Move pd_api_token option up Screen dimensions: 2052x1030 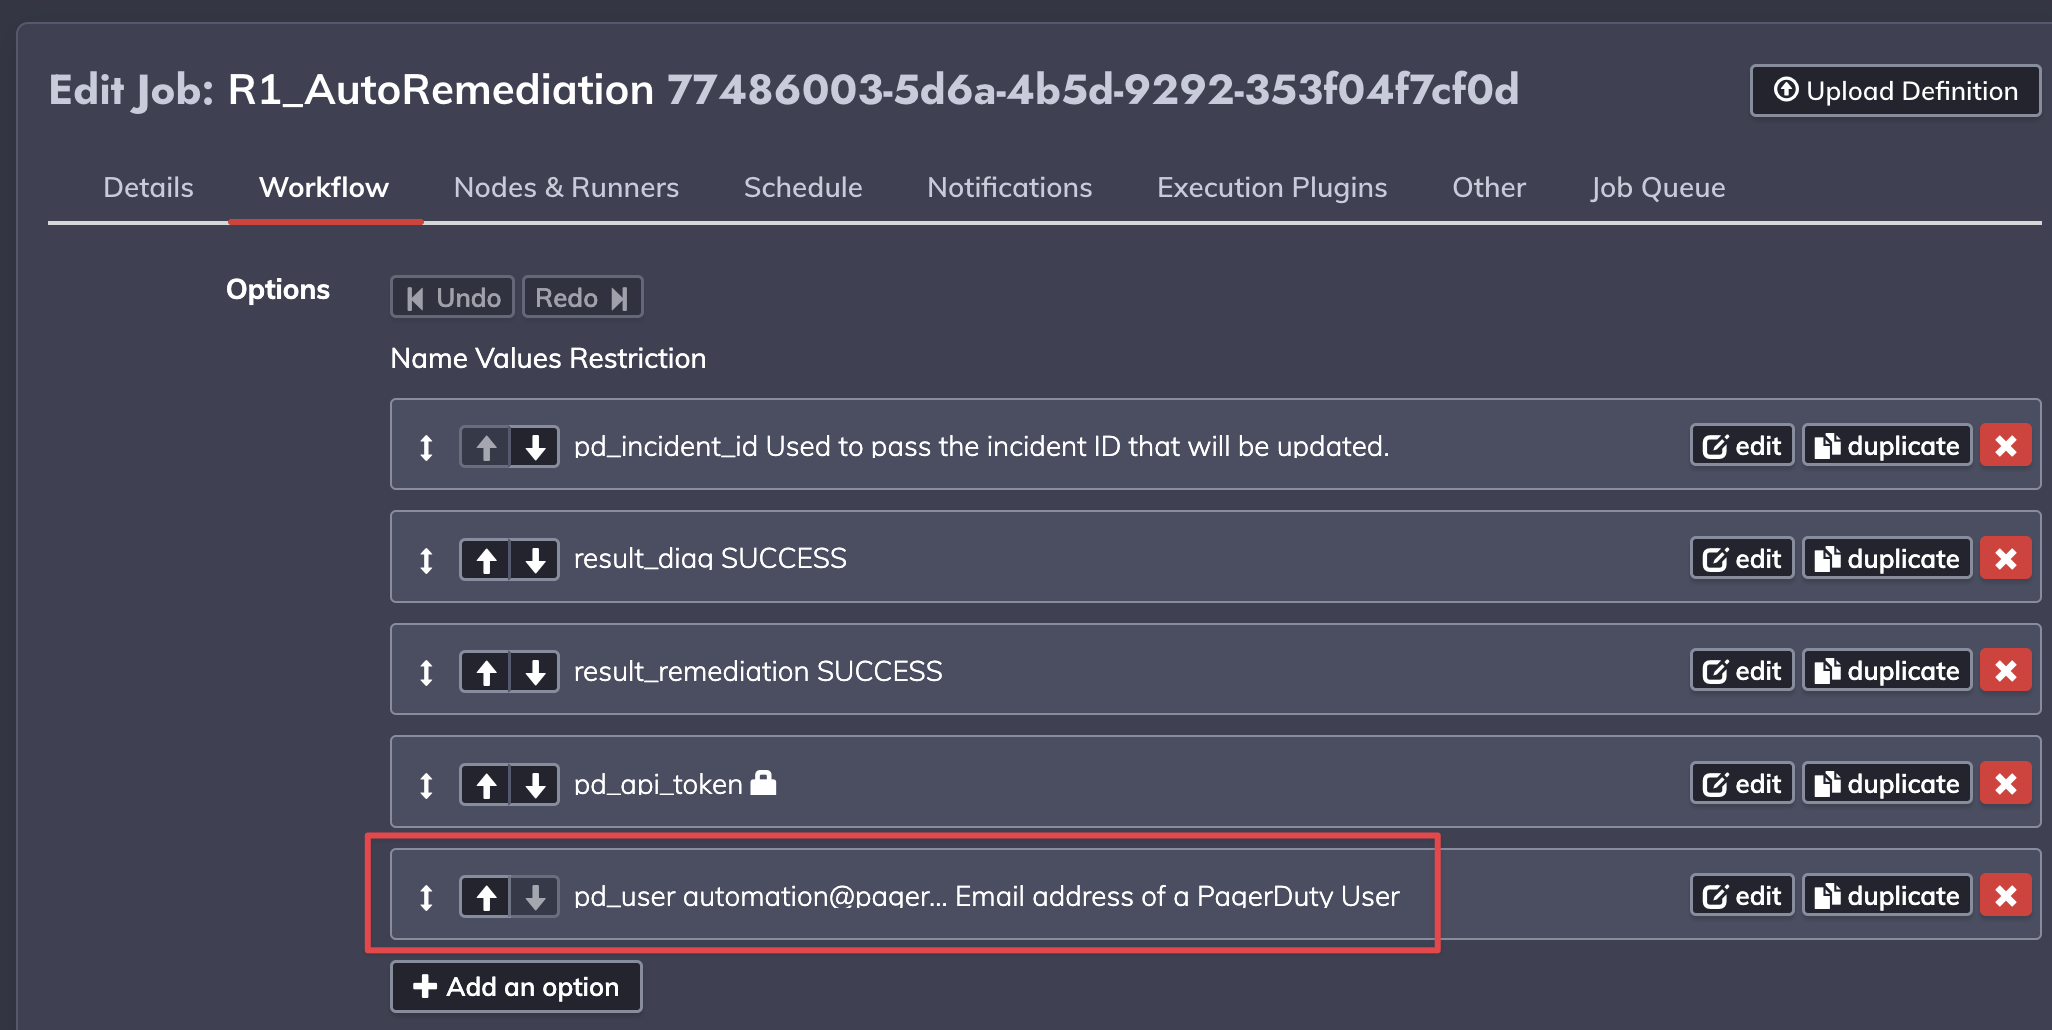tap(486, 784)
